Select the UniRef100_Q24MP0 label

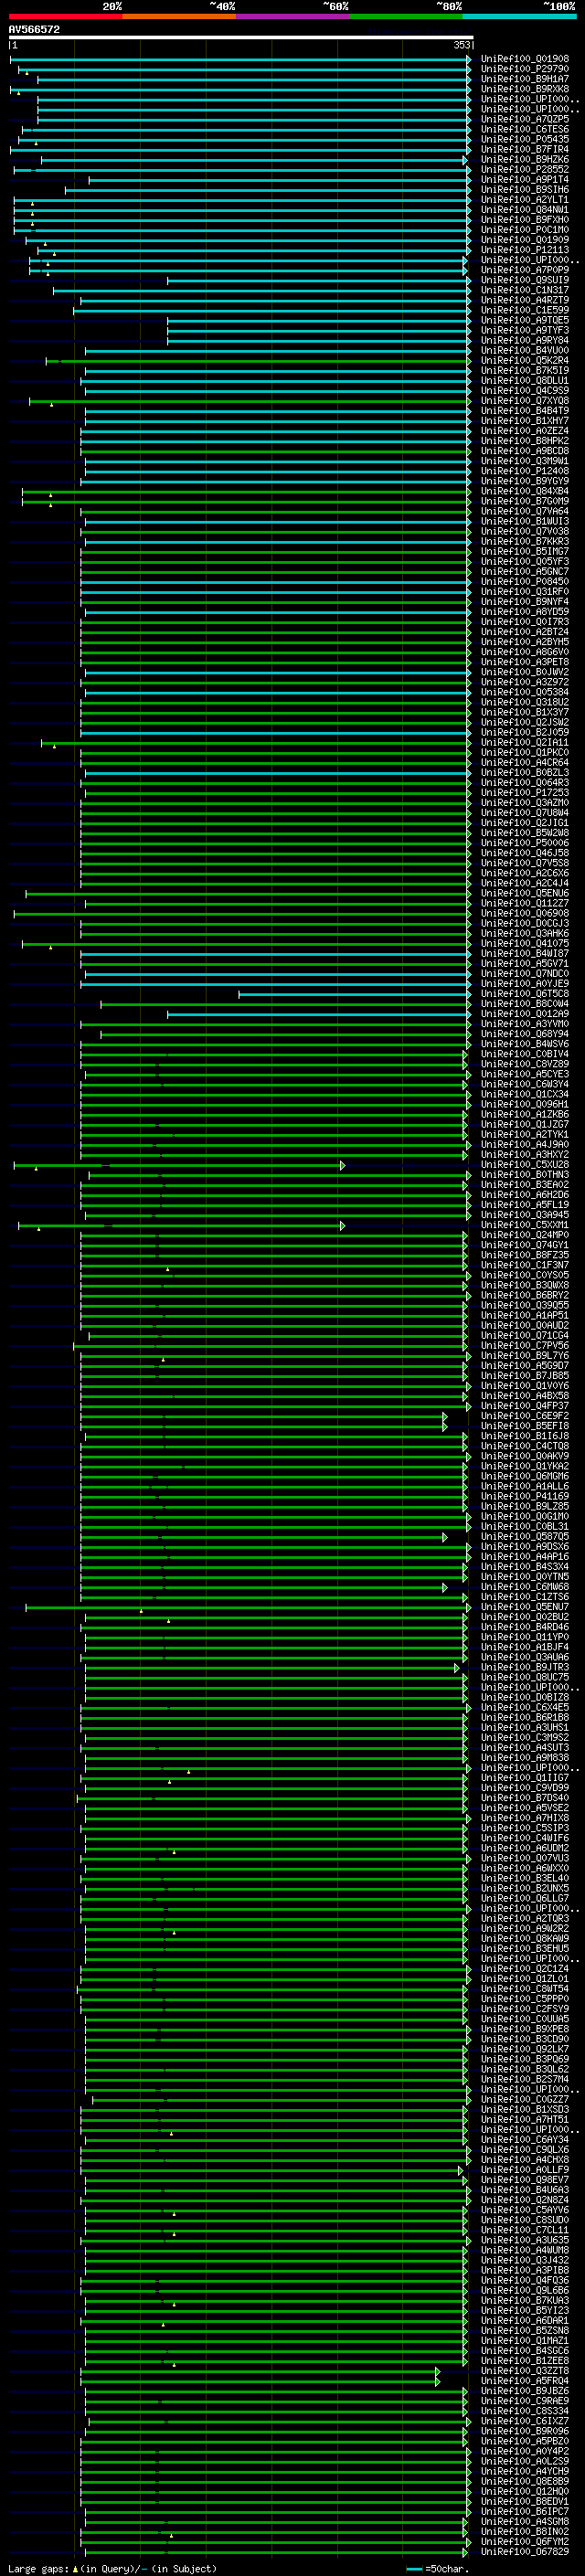524,1235
